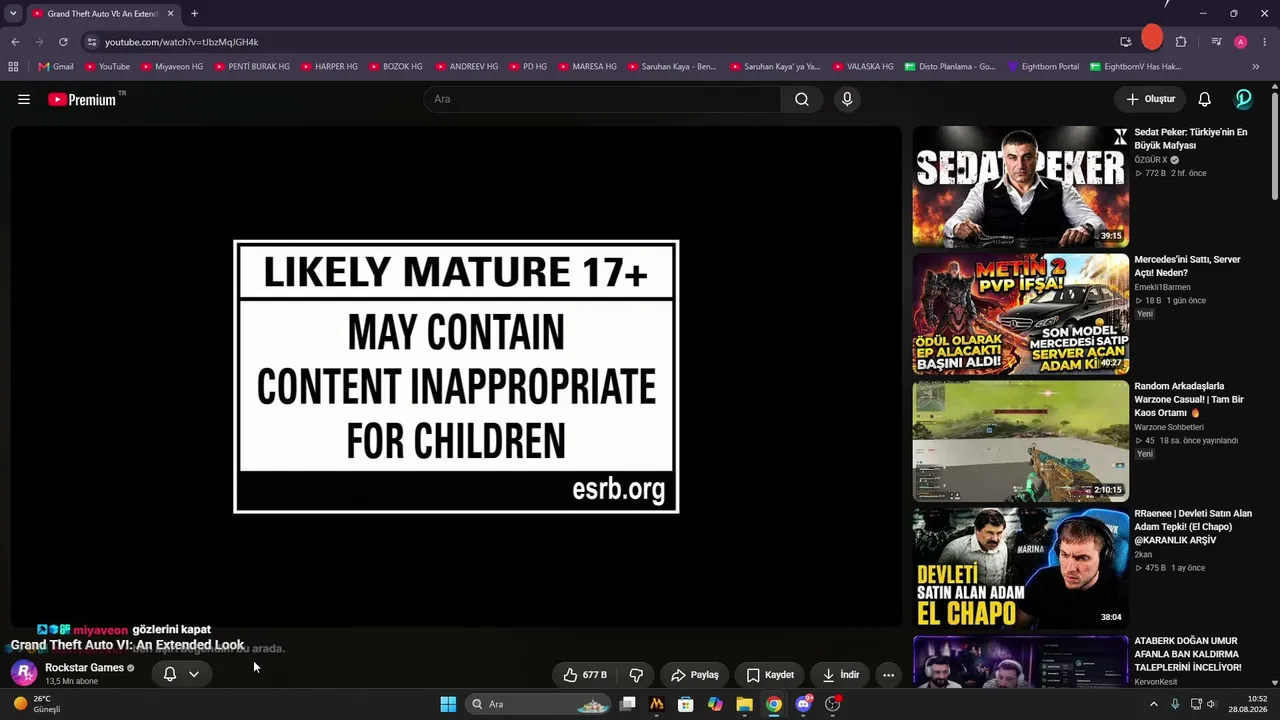
Task: Open the YouTube guide hamburger menu
Action: pyautogui.click(x=24, y=99)
